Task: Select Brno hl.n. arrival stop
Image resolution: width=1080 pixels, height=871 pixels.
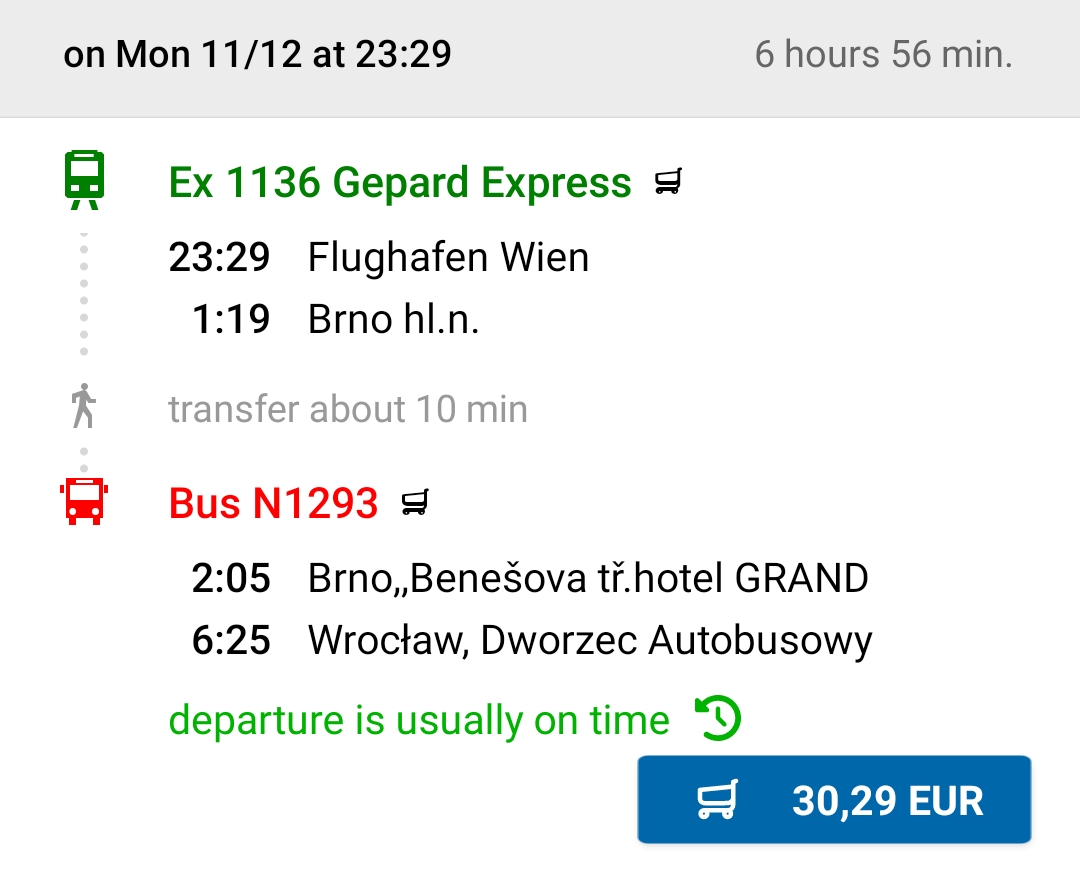Action: click(x=393, y=319)
